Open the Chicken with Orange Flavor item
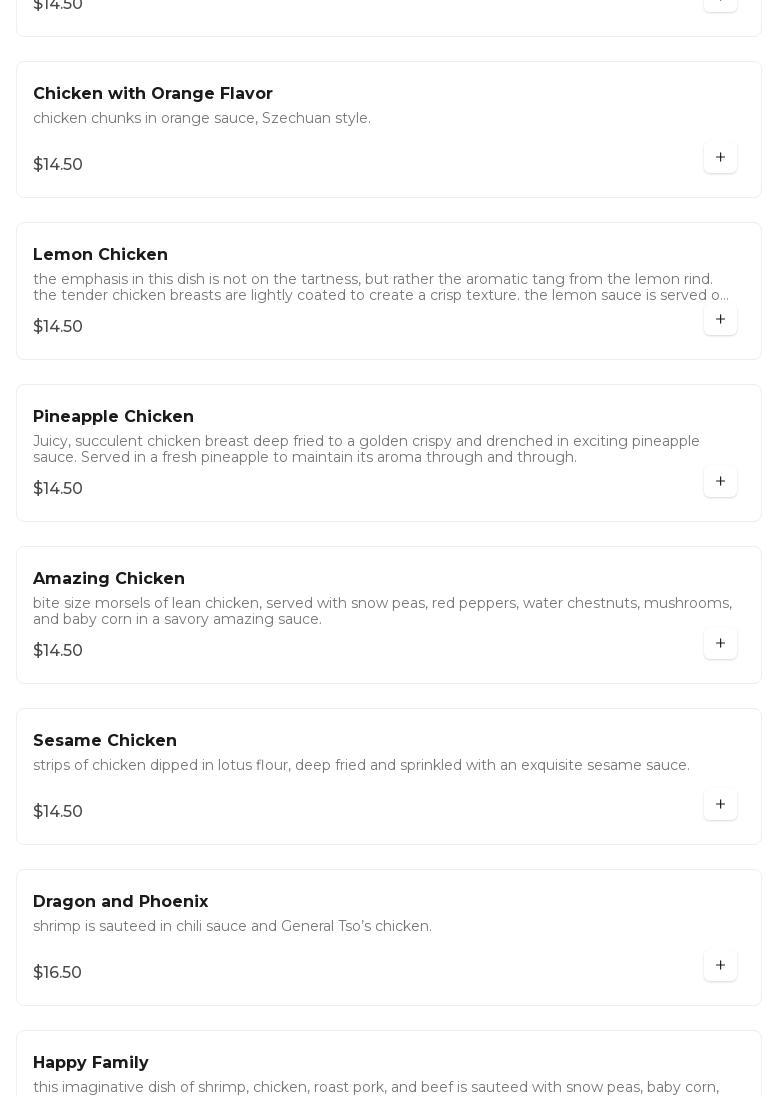778x1096 pixels. point(153,94)
